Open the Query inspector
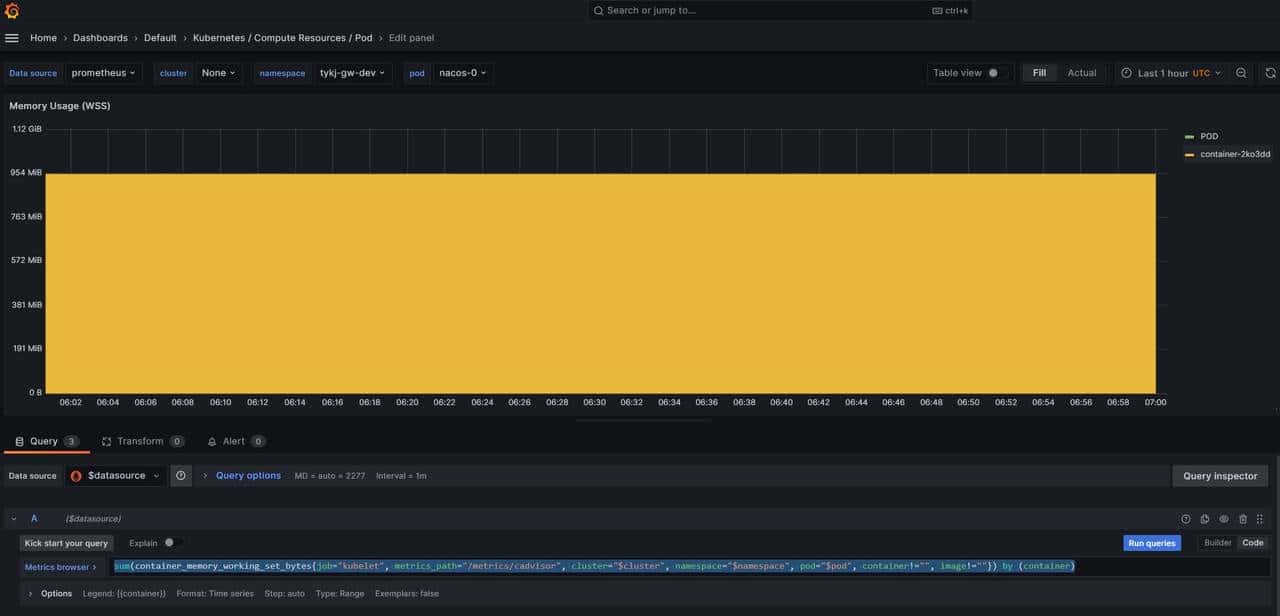 point(1219,475)
